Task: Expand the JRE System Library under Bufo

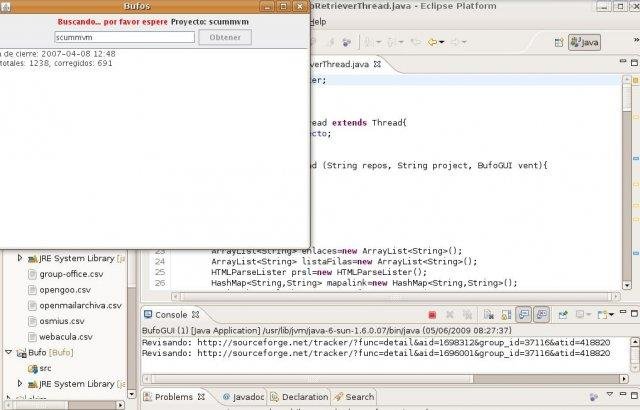Action: (20, 383)
